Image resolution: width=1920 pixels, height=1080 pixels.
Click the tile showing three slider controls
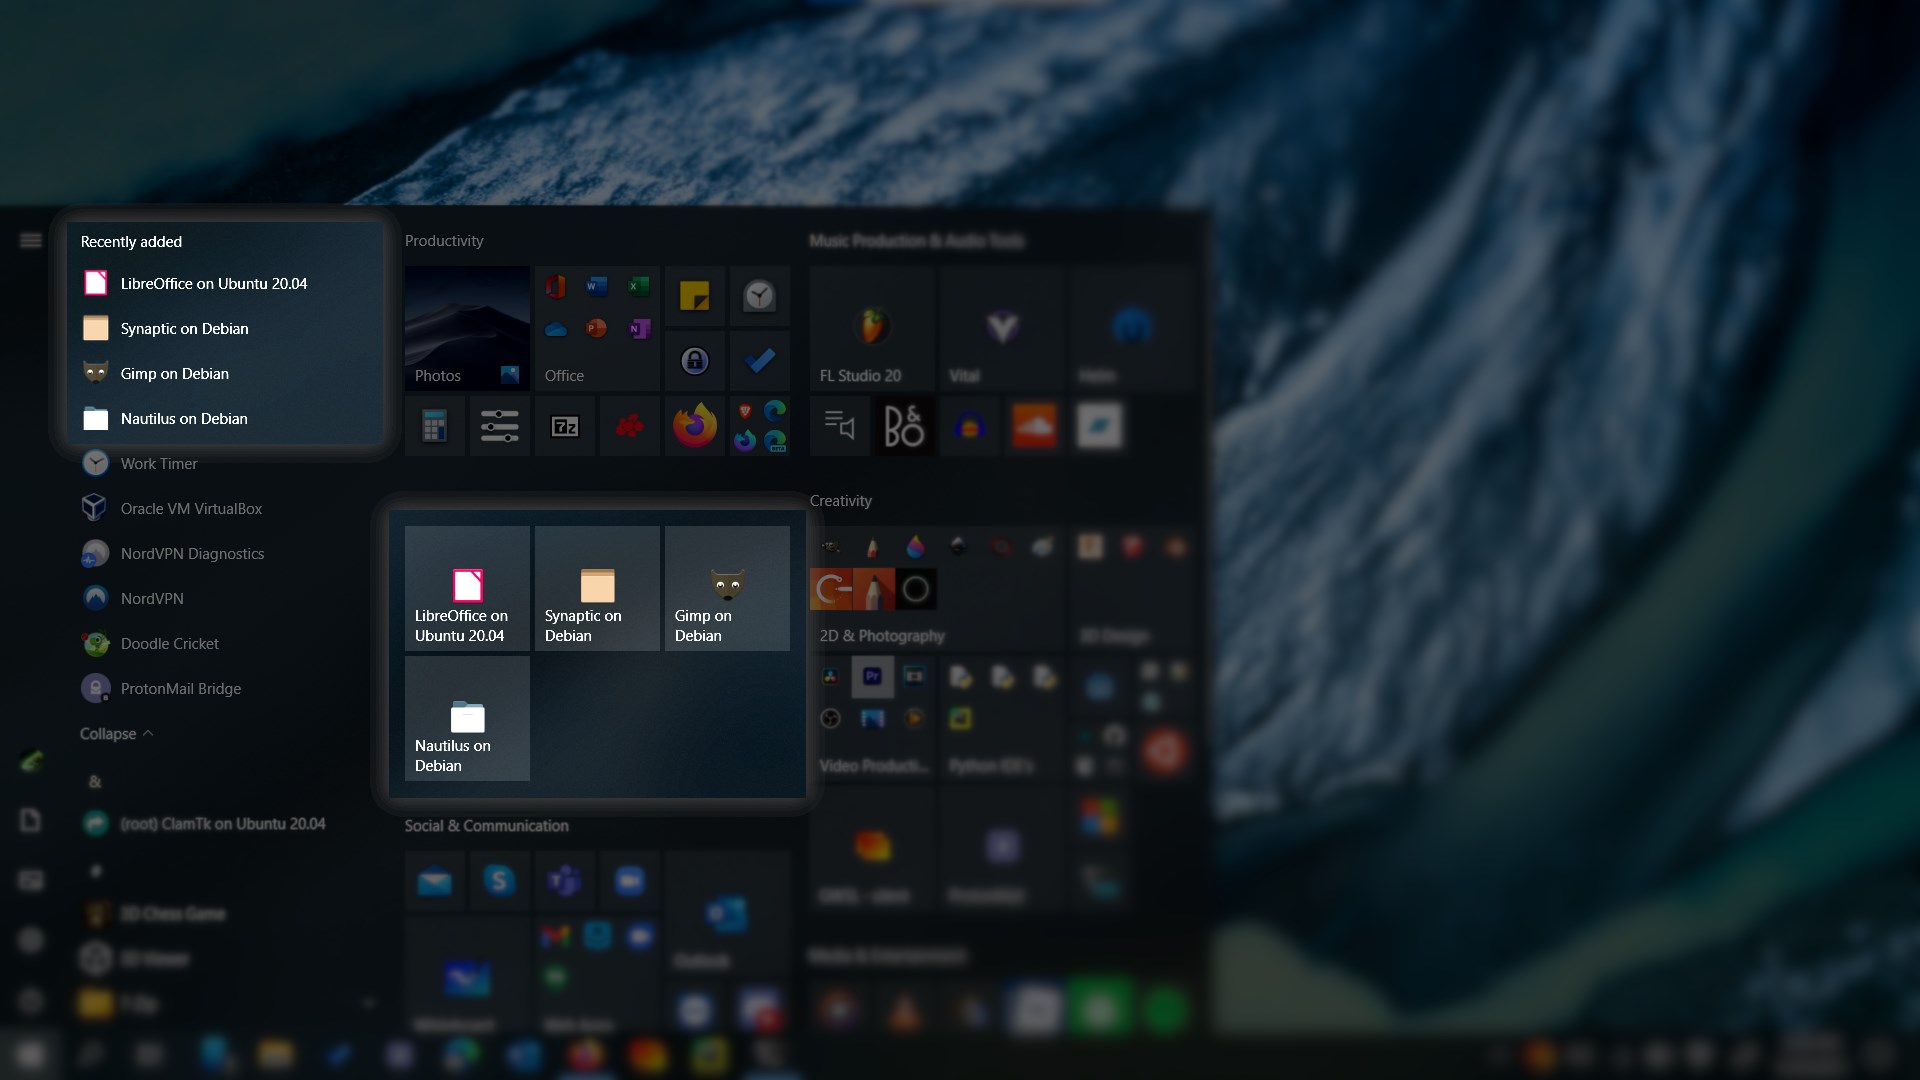pyautogui.click(x=499, y=425)
